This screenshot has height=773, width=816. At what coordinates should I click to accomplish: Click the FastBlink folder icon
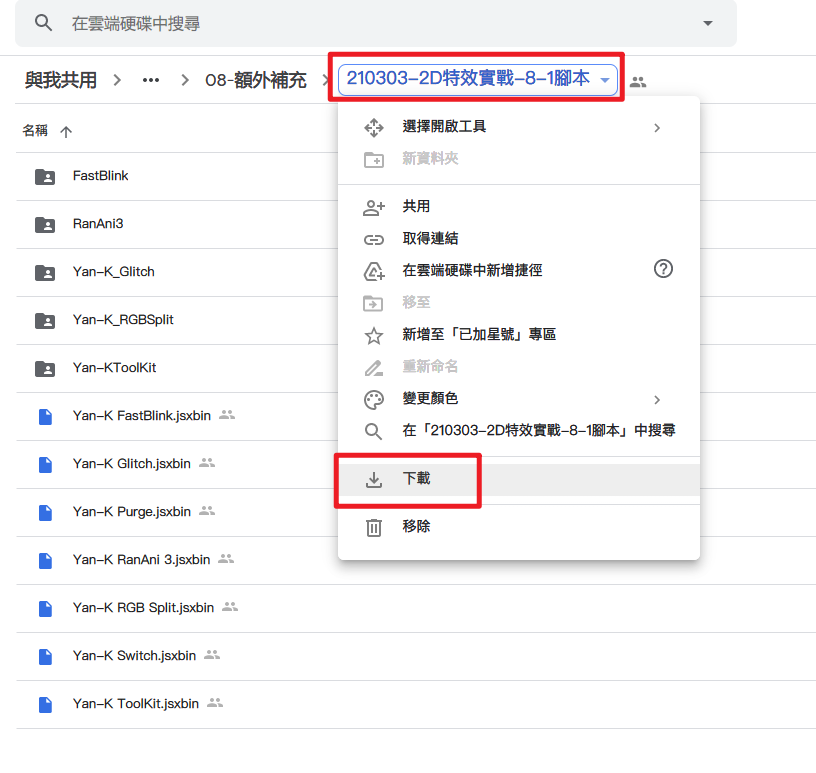(45, 177)
